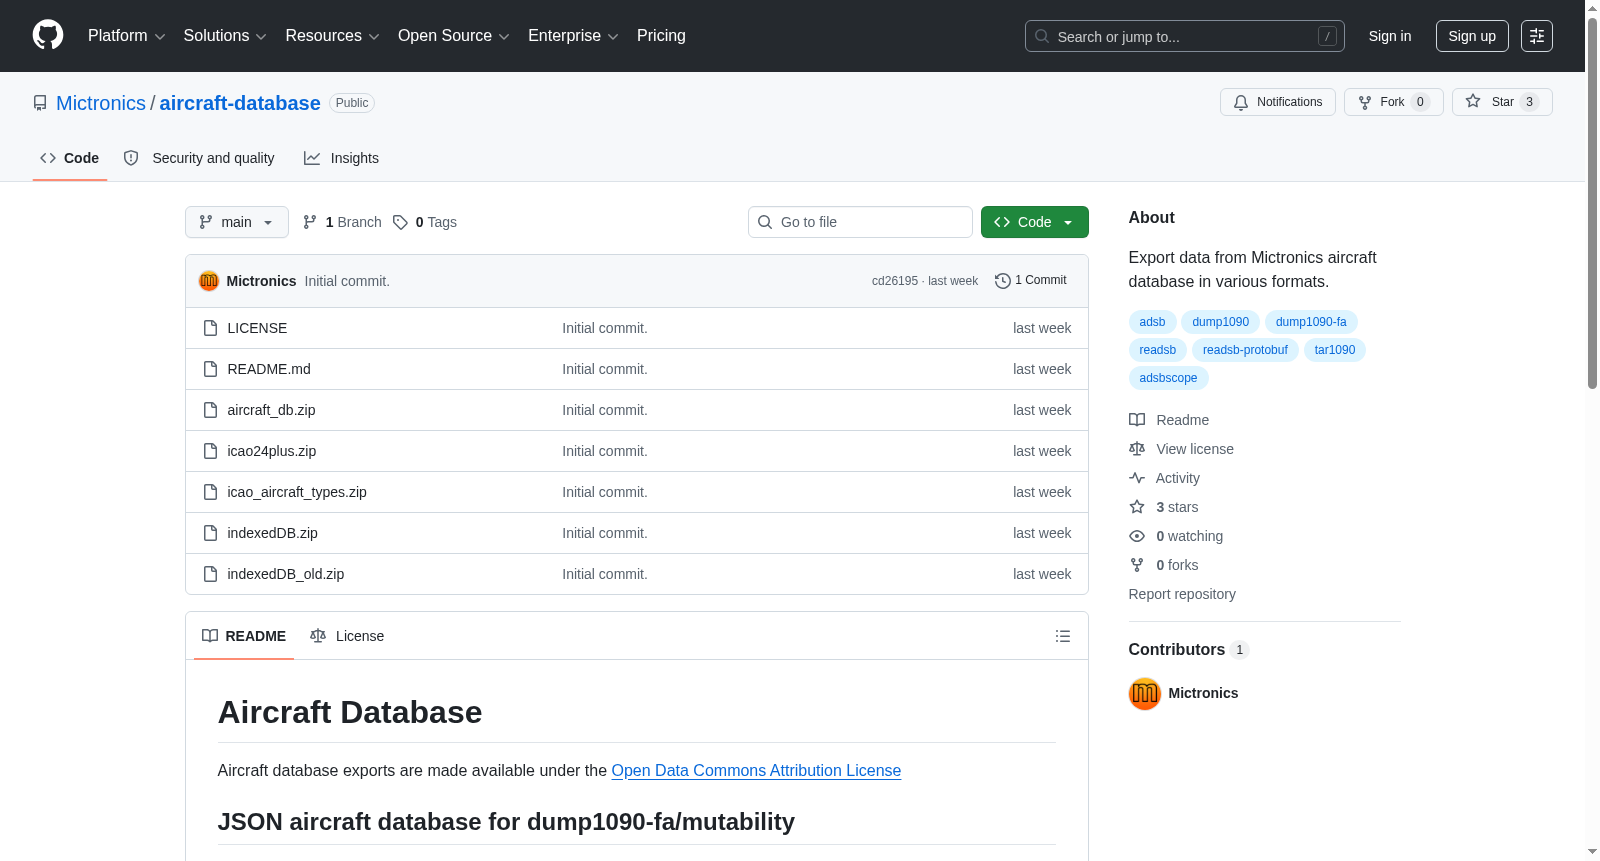Click Report repository link
1600x861 pixels.
point(1182,594)
